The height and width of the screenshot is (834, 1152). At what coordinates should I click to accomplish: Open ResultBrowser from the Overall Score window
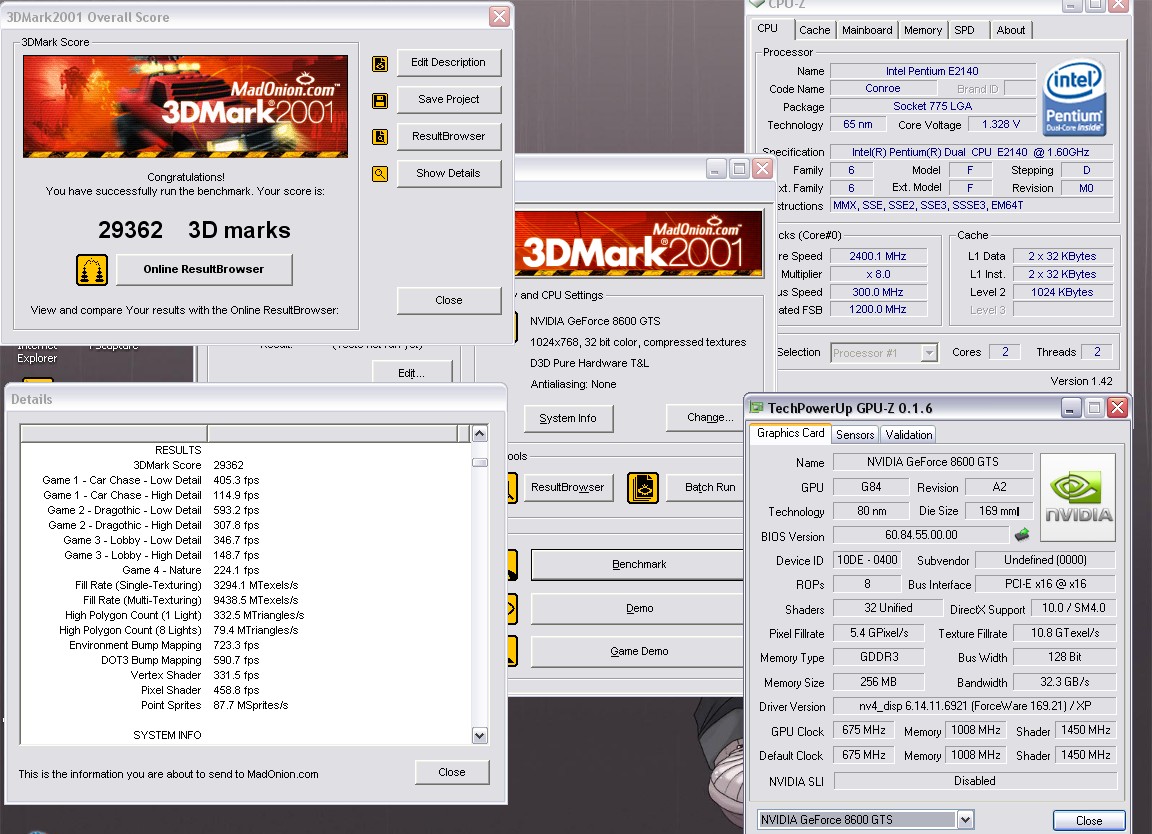pos(449,137)
